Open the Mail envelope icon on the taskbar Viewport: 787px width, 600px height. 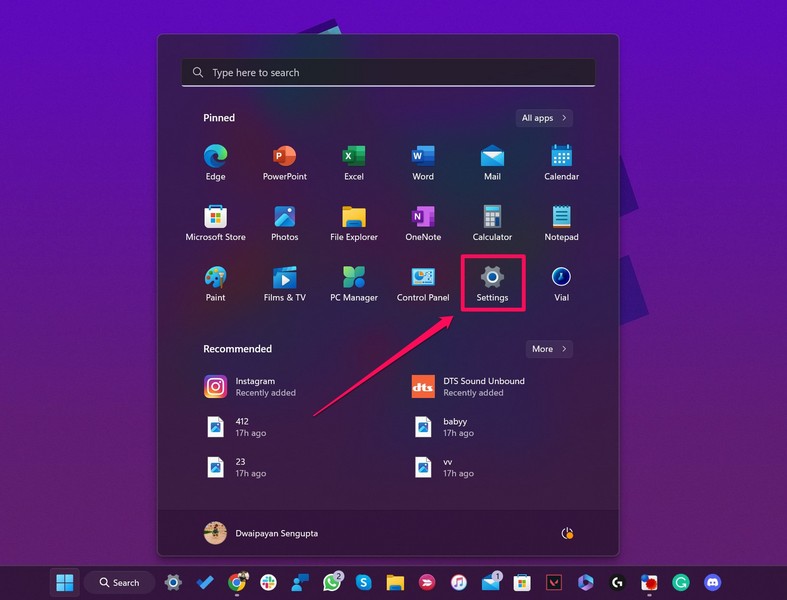click(491, 582)
